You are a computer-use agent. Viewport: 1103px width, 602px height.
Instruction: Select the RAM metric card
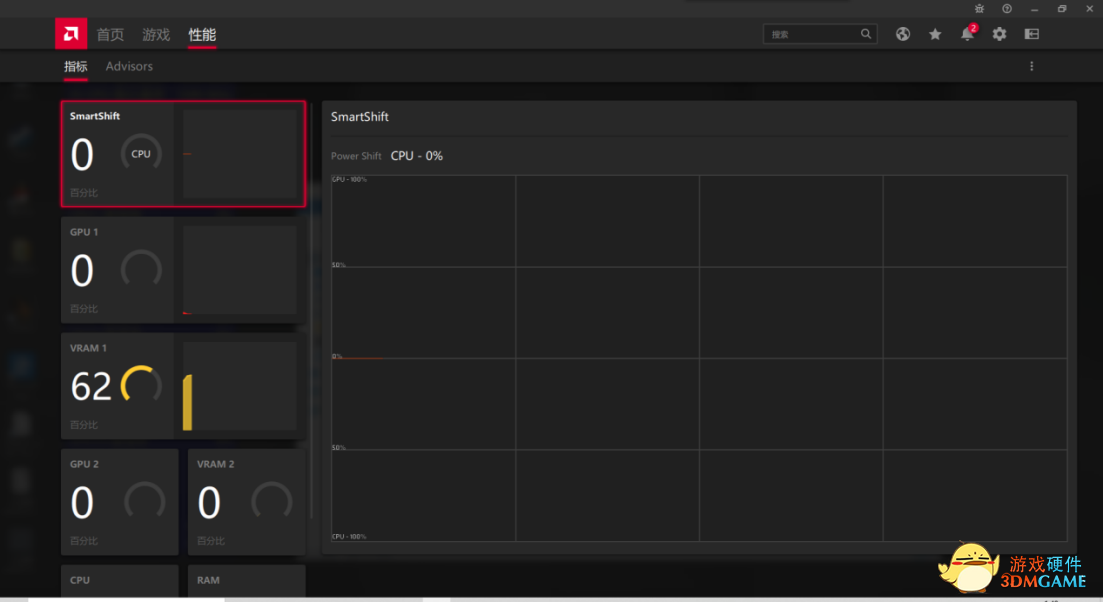pos(247,581)
